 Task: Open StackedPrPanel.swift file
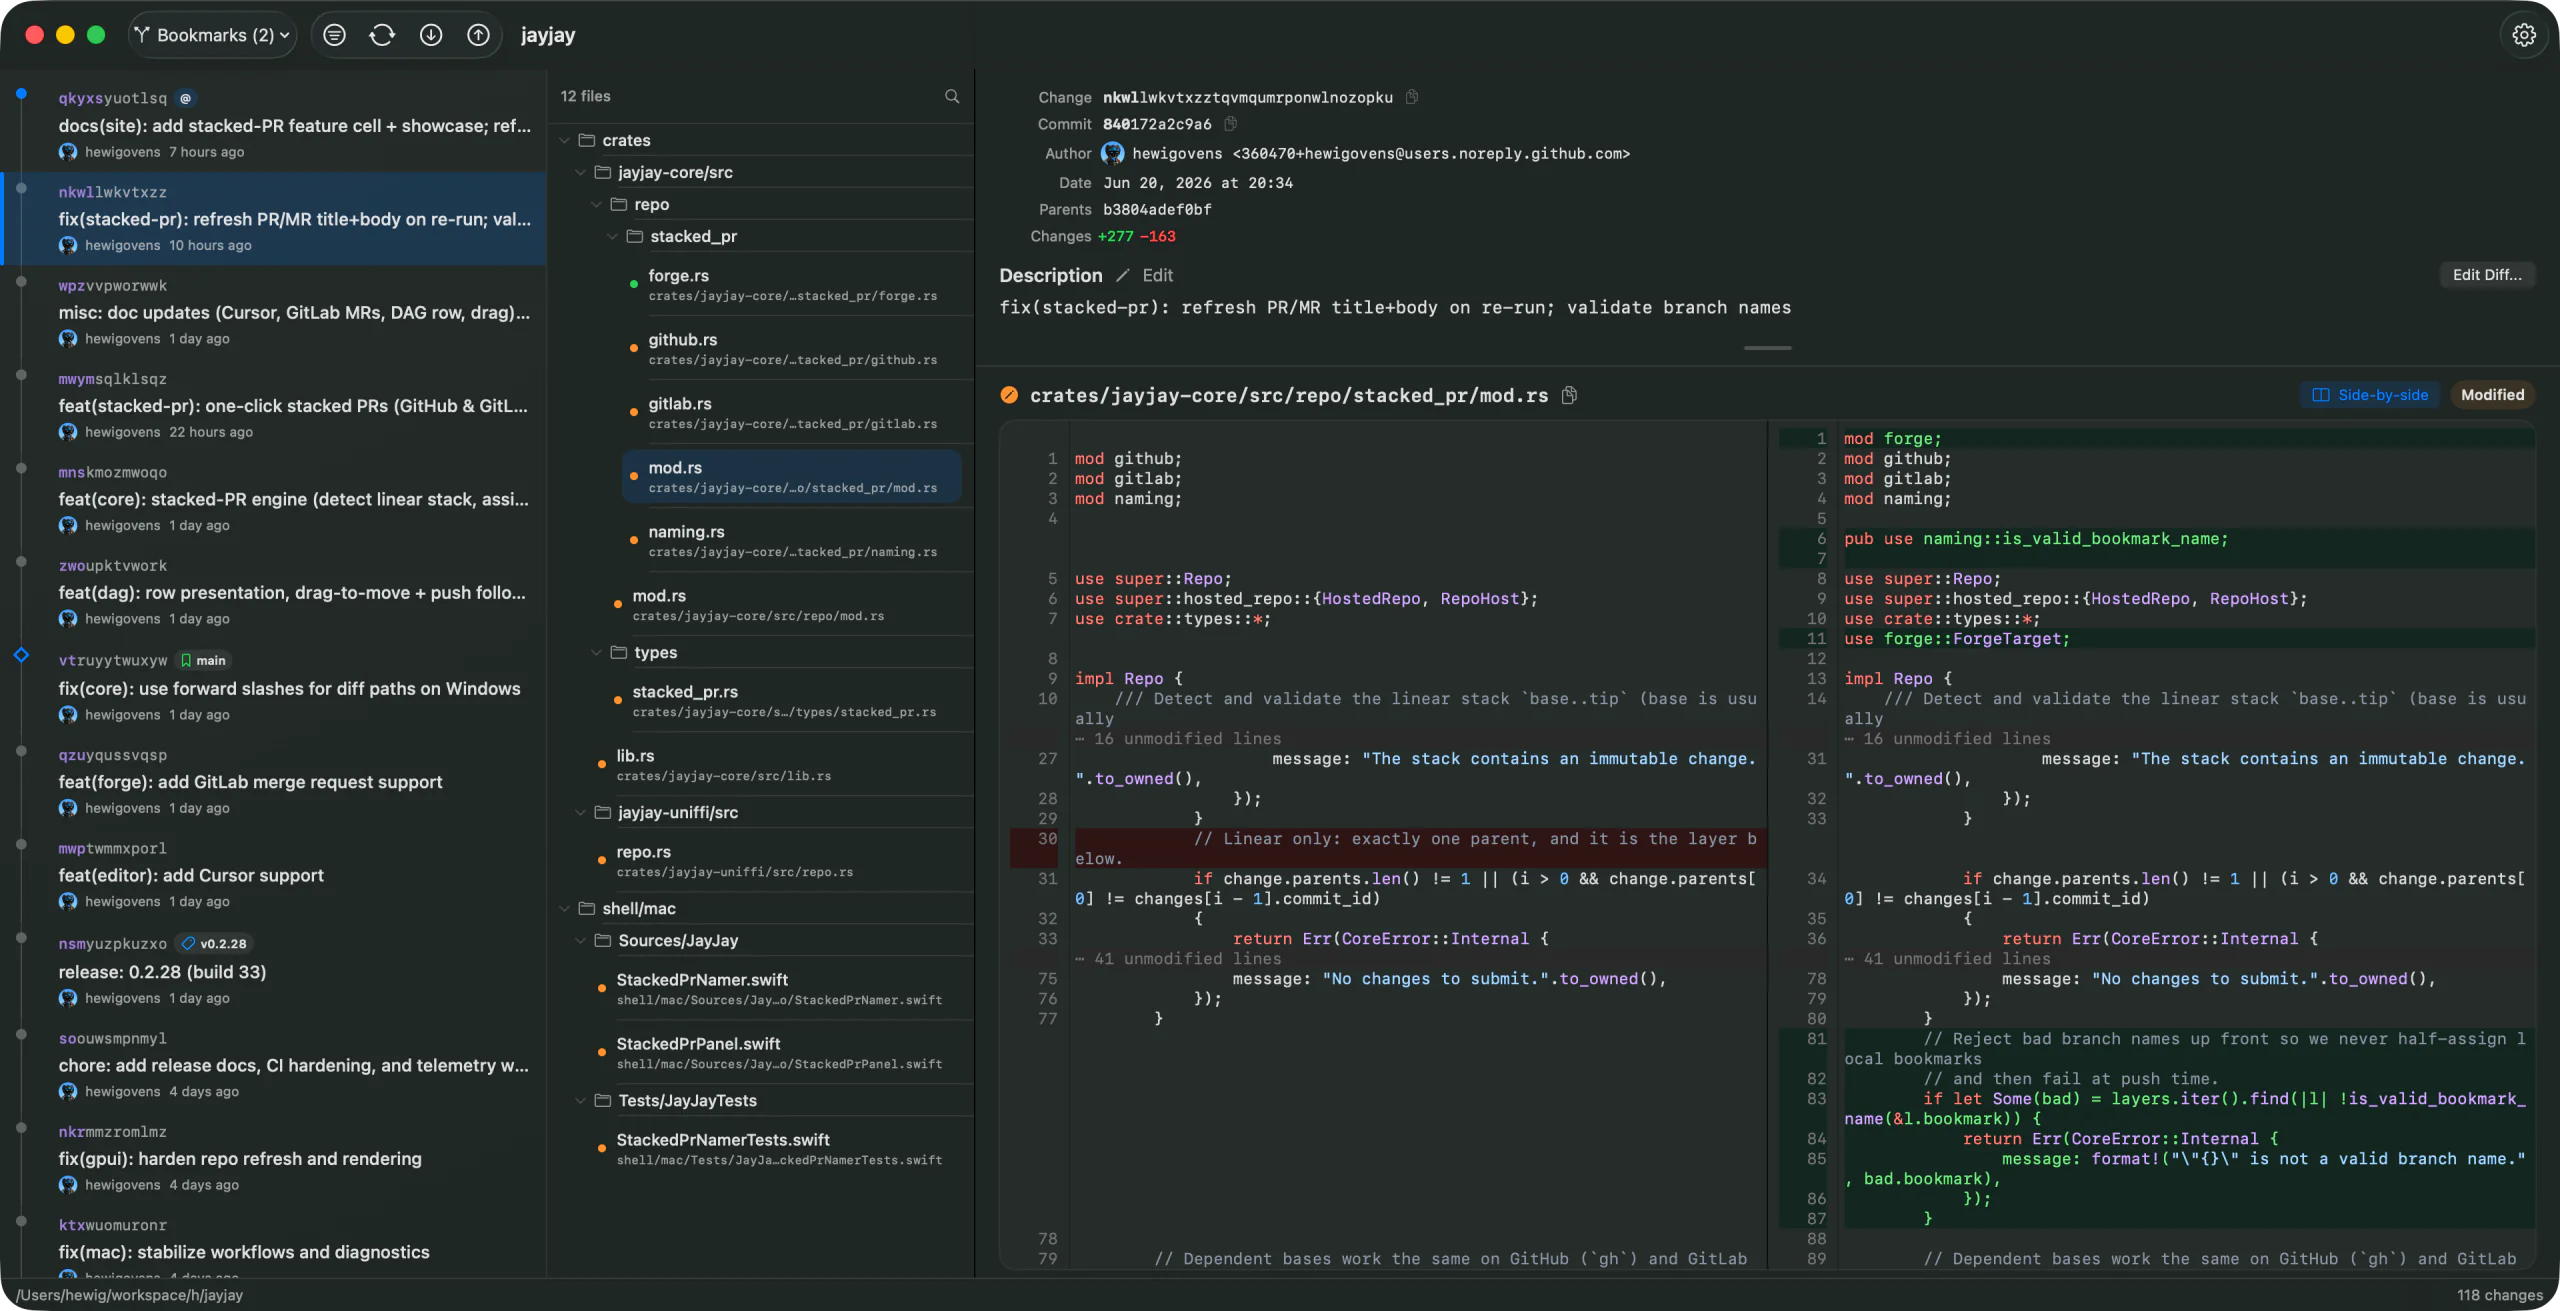coord(776,1053)
